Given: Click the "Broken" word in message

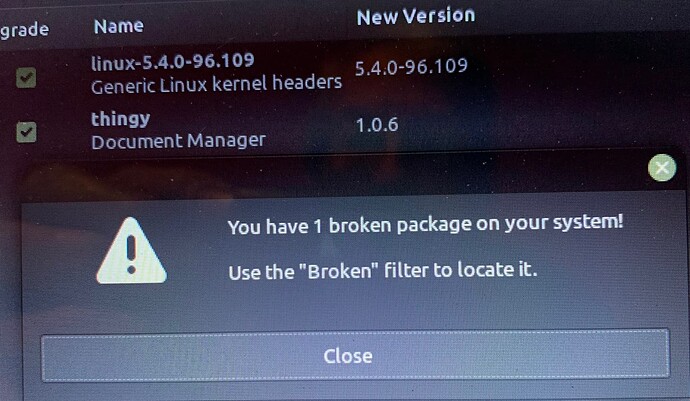Looking at the screenshot, I should (339, 271).
